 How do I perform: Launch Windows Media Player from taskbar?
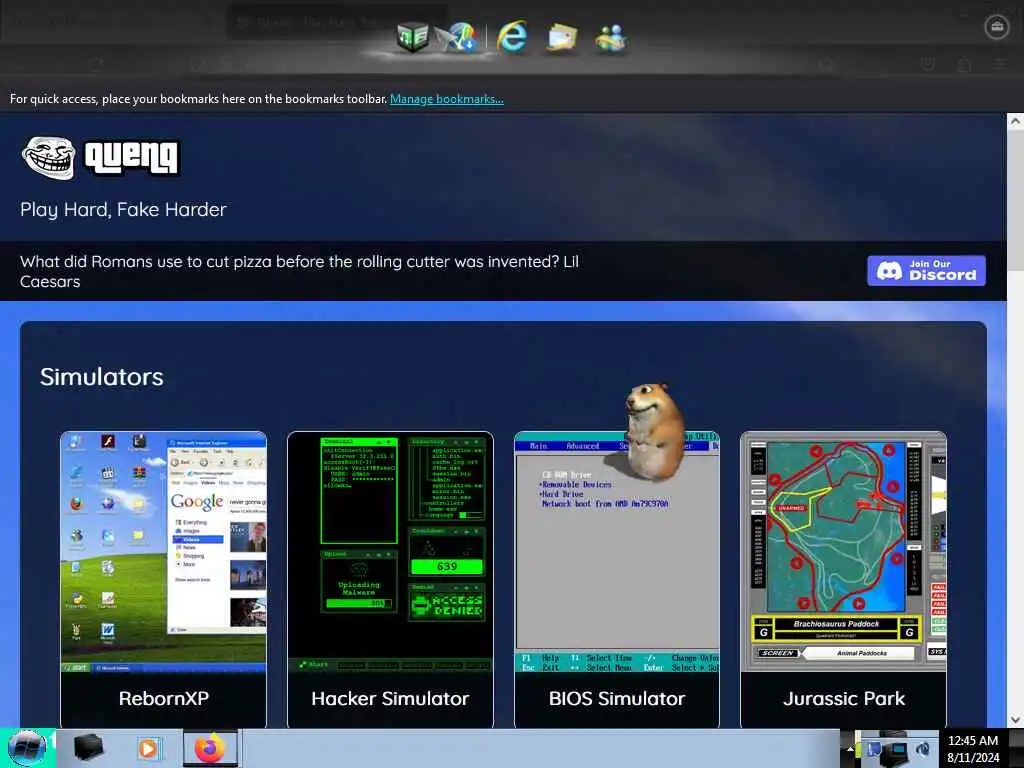click(148, 748)
